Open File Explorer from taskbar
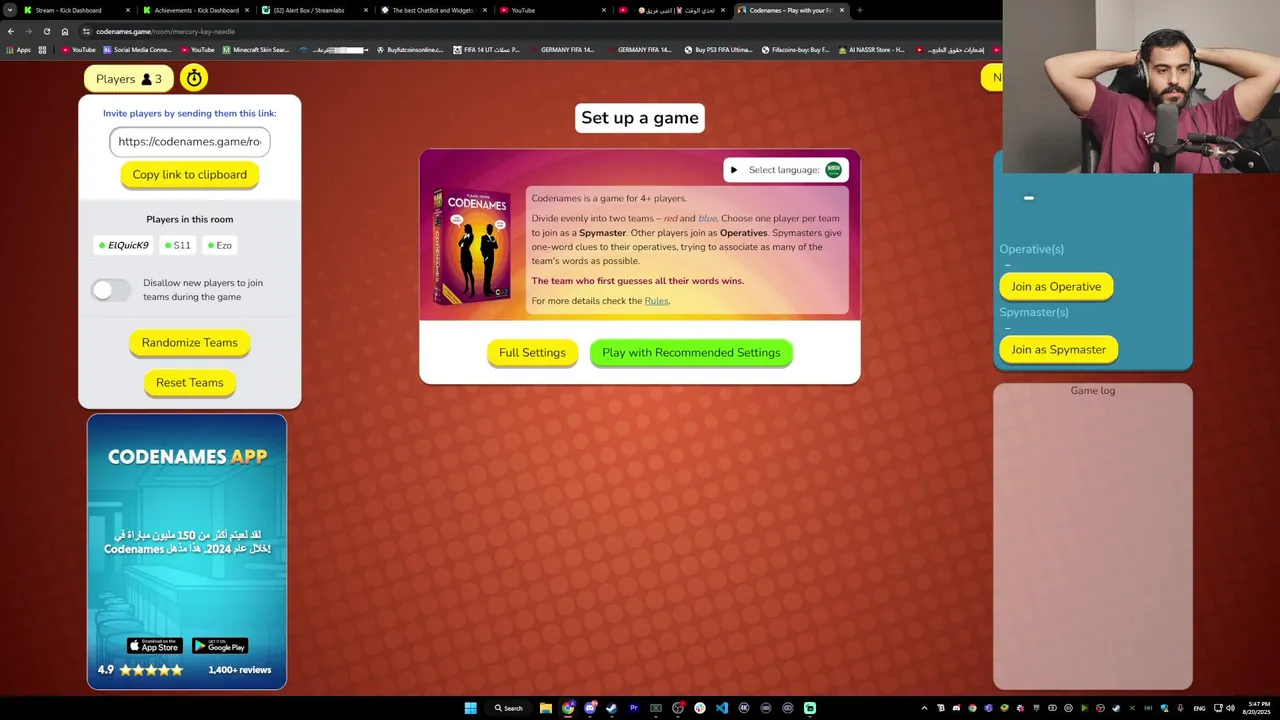The height and width of the screenshot is (720, 1280). pyautogui.click(x=546, y=708)
